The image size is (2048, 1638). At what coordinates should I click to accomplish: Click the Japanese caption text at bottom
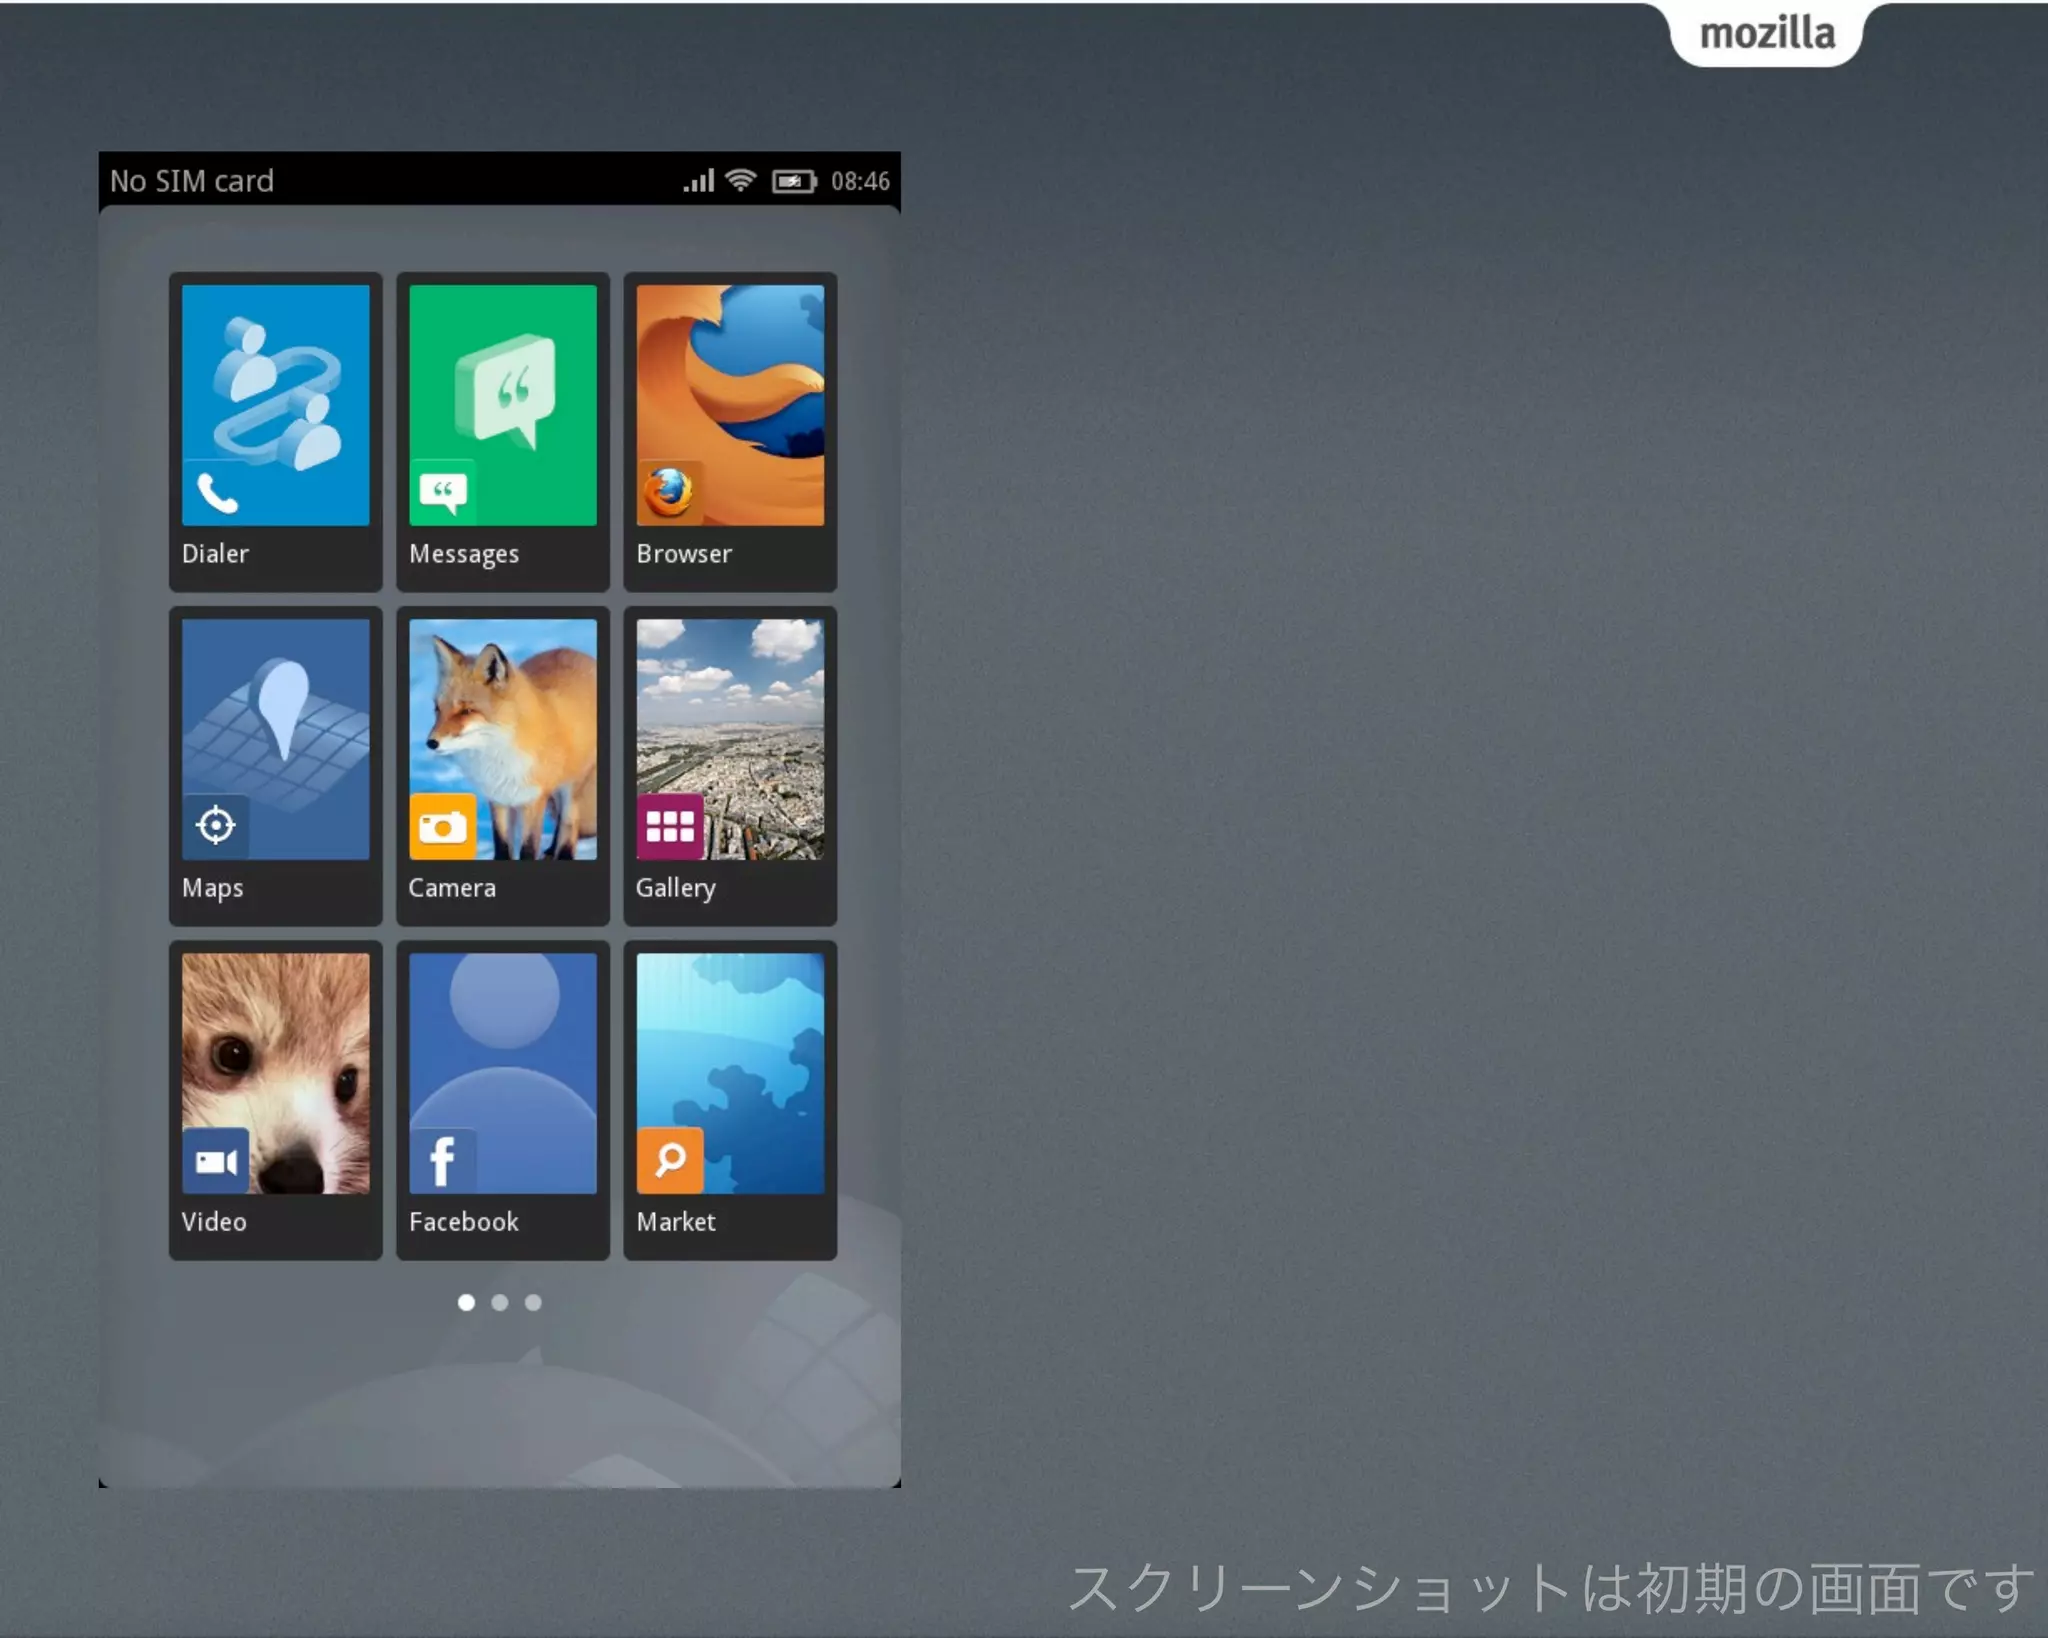1551,1588
